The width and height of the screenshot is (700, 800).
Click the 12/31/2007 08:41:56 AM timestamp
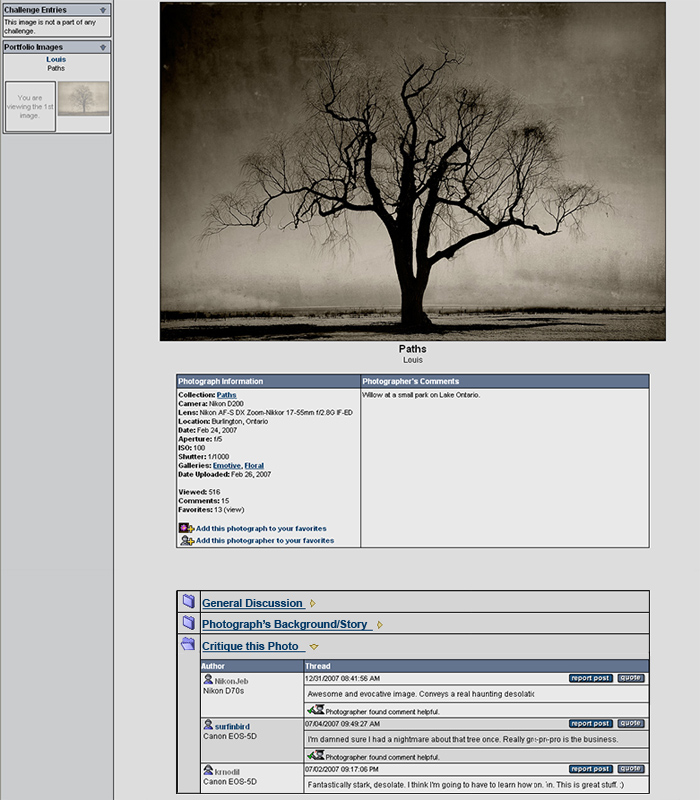[x=342, y=679]
